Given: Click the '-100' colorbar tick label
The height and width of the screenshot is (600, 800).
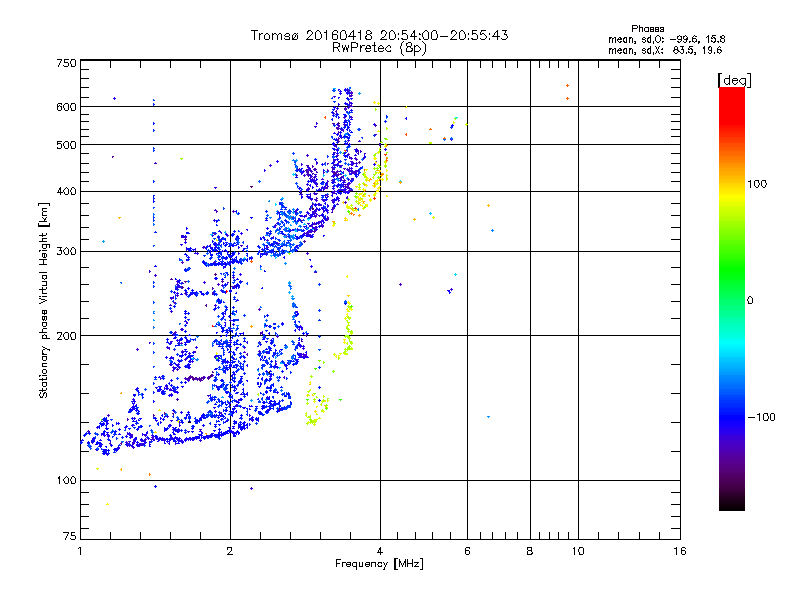Looking at the screenshot, I should (x=761, y=417).
